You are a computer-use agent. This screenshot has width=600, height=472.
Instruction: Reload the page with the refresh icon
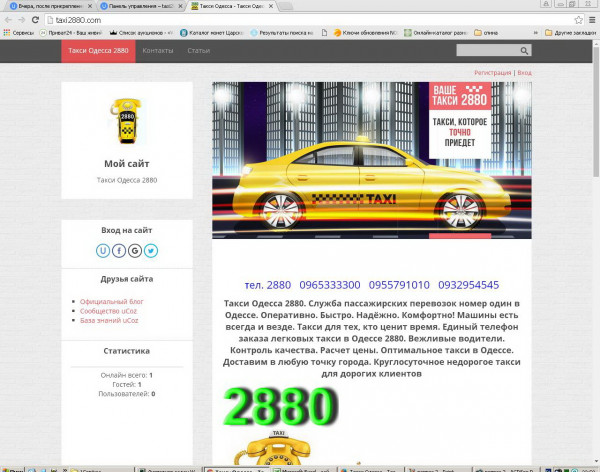pyautogui.click(x=36, y=19)
